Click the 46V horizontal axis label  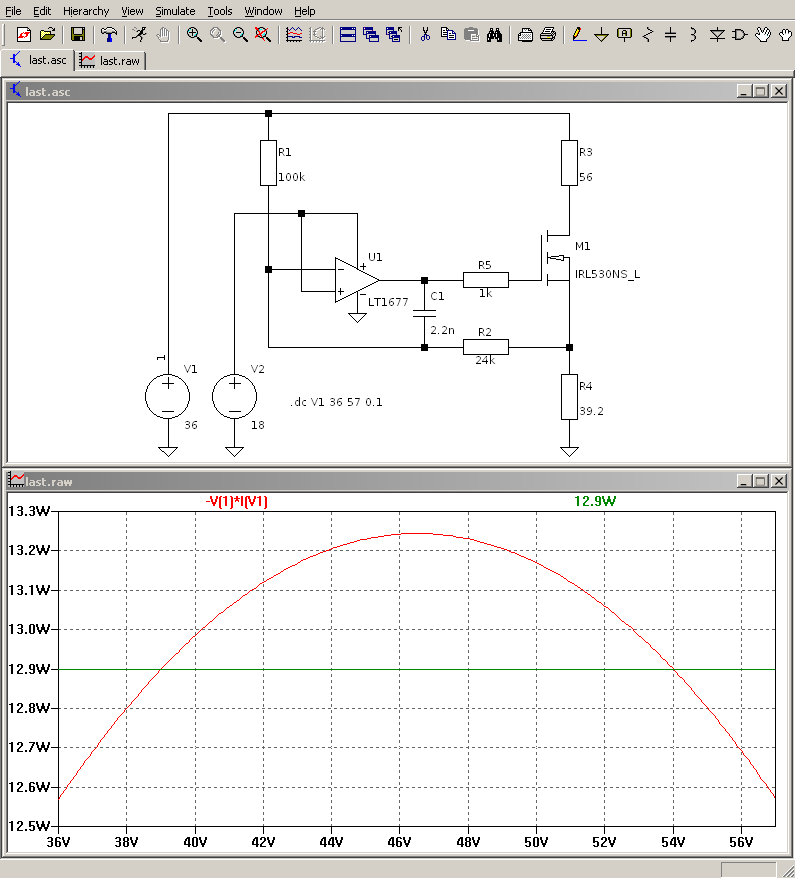(399, 842)
